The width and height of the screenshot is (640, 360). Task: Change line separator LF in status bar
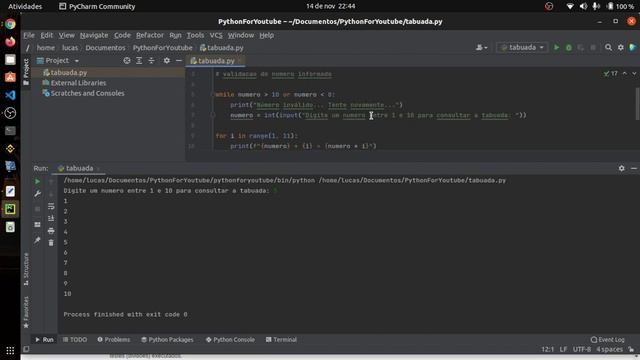[563, 349]
